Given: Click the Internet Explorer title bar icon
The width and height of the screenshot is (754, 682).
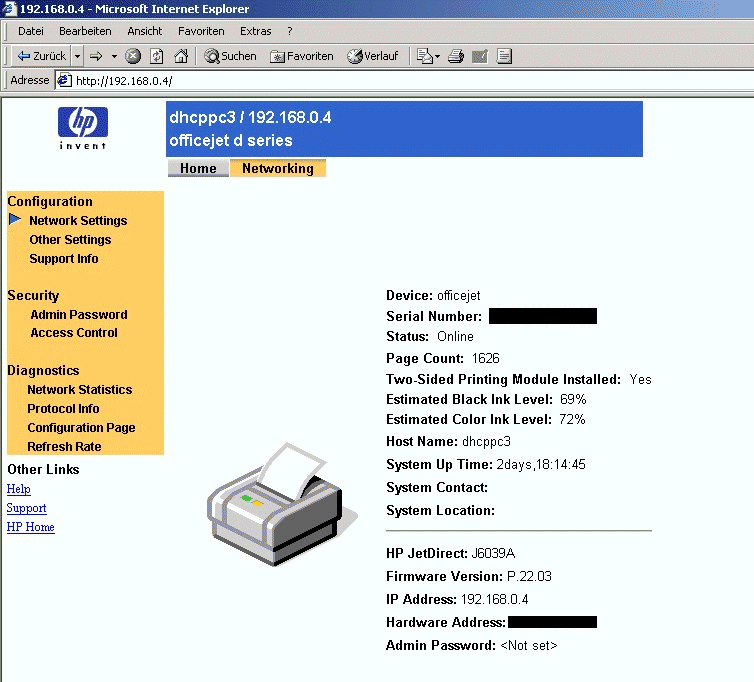Looking at the screenshot, I should [10, 9].
